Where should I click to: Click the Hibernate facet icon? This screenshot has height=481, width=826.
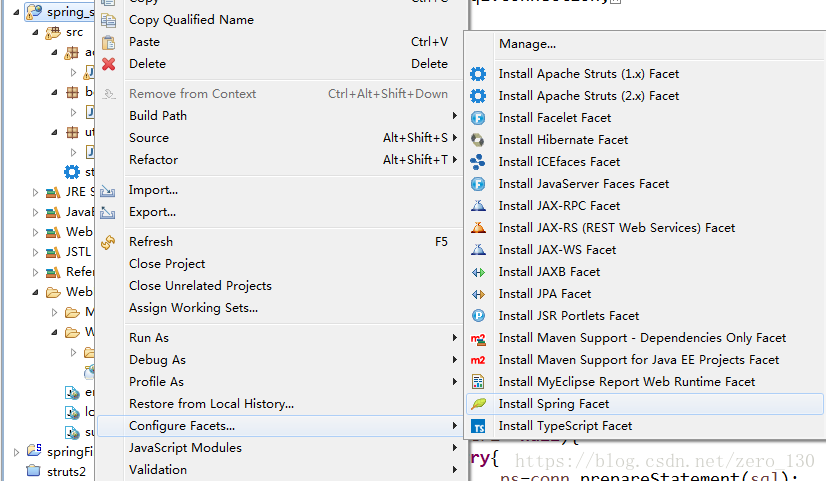[x=478, y=140]
